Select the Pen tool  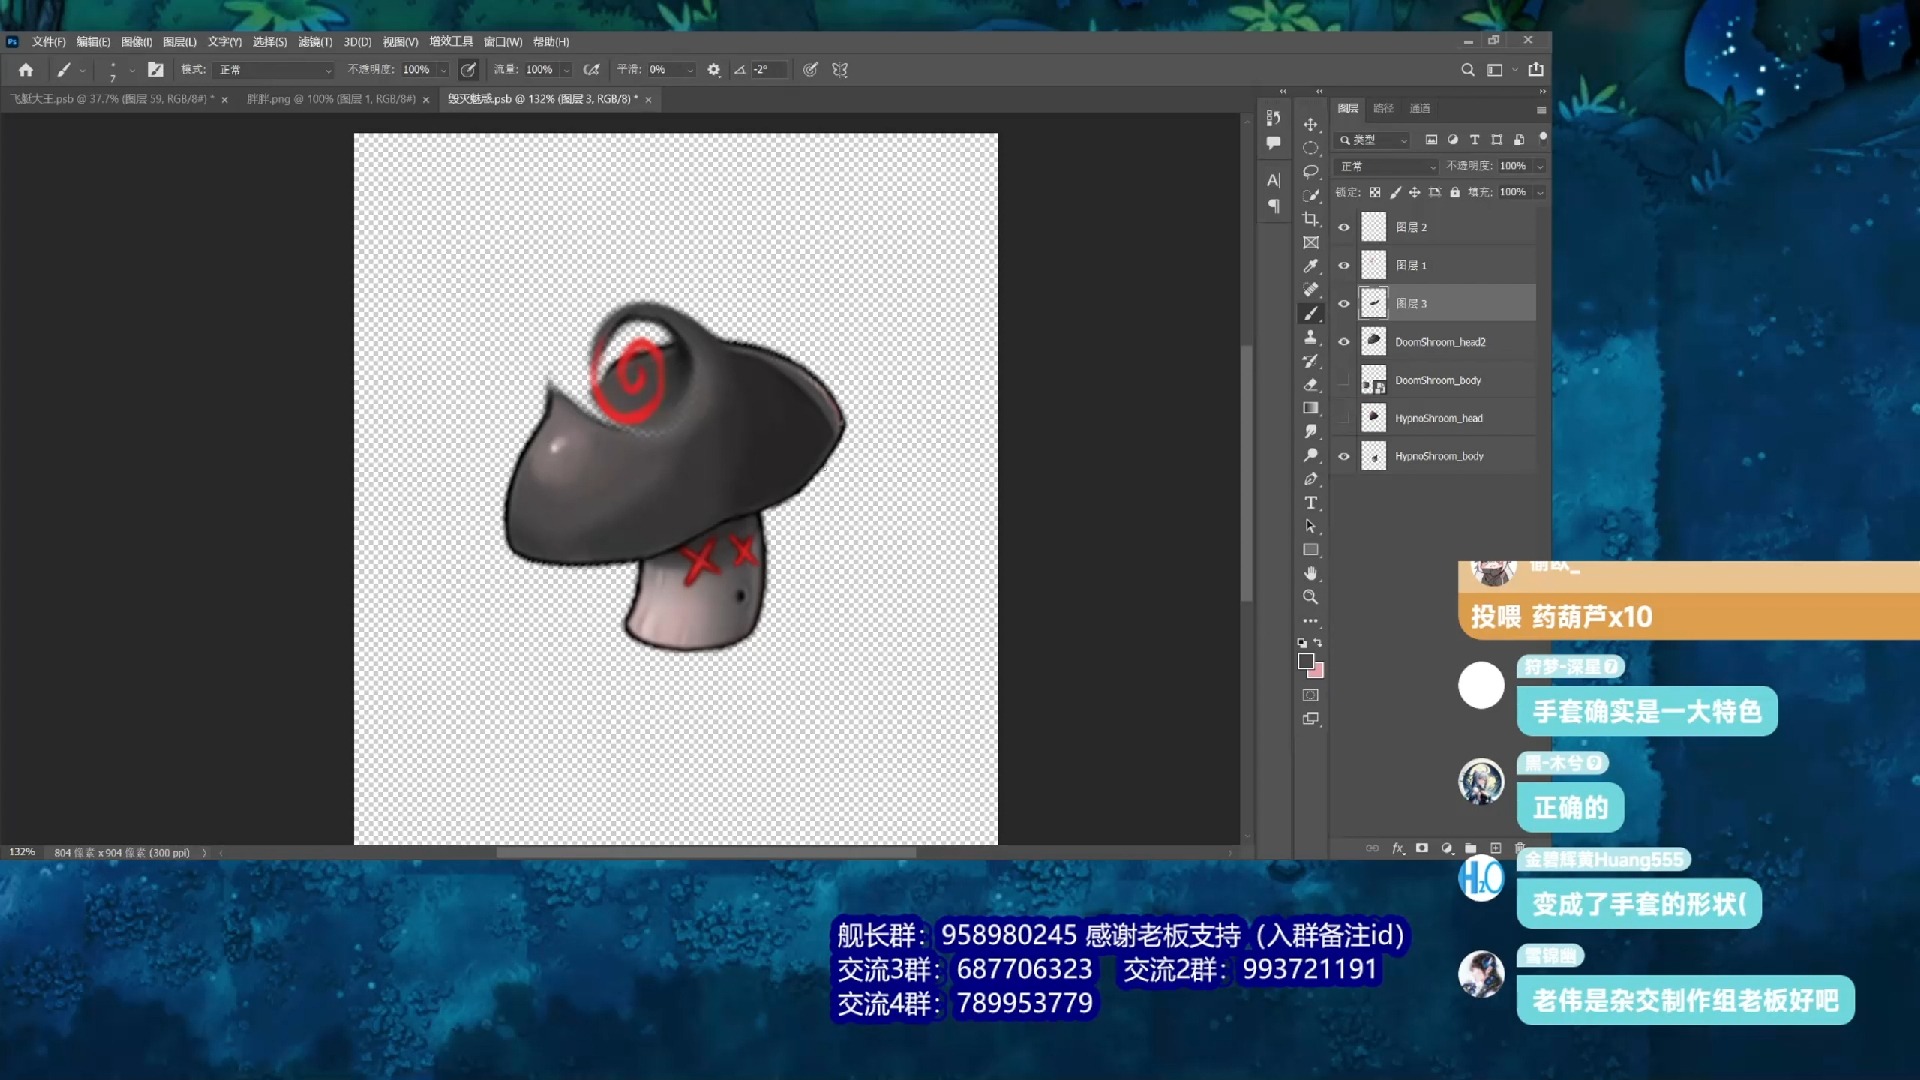pos(1310,479)
